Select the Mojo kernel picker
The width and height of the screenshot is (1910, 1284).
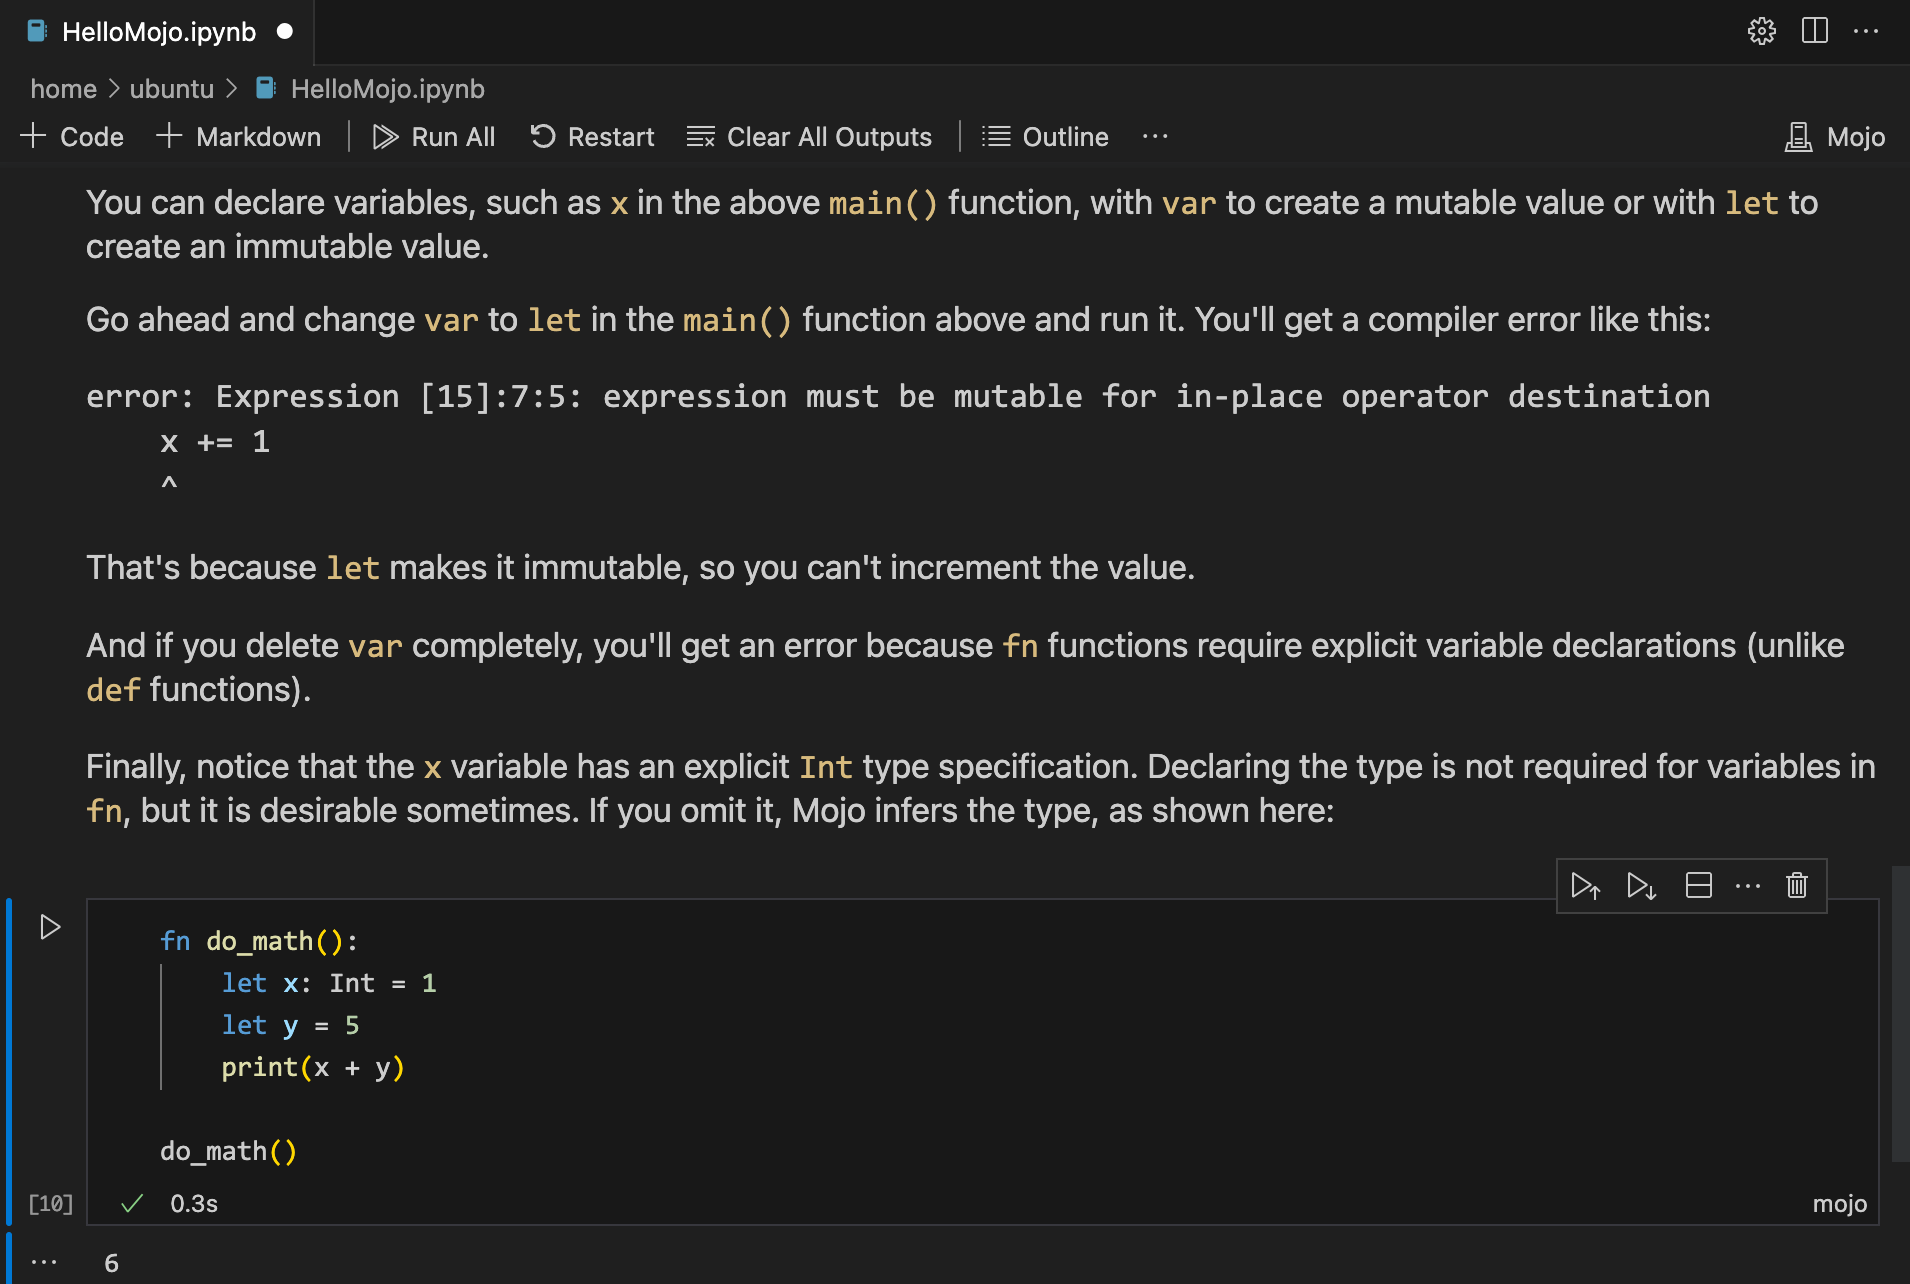tap(1835, 137)
